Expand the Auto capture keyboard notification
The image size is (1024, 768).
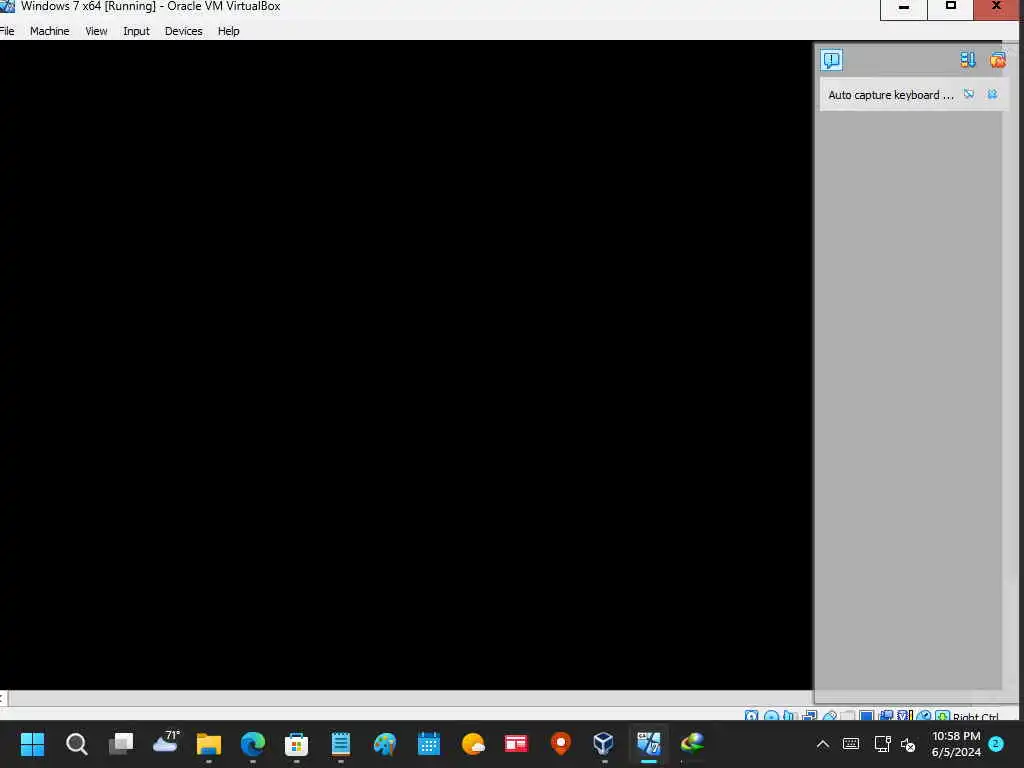point(891,95)
